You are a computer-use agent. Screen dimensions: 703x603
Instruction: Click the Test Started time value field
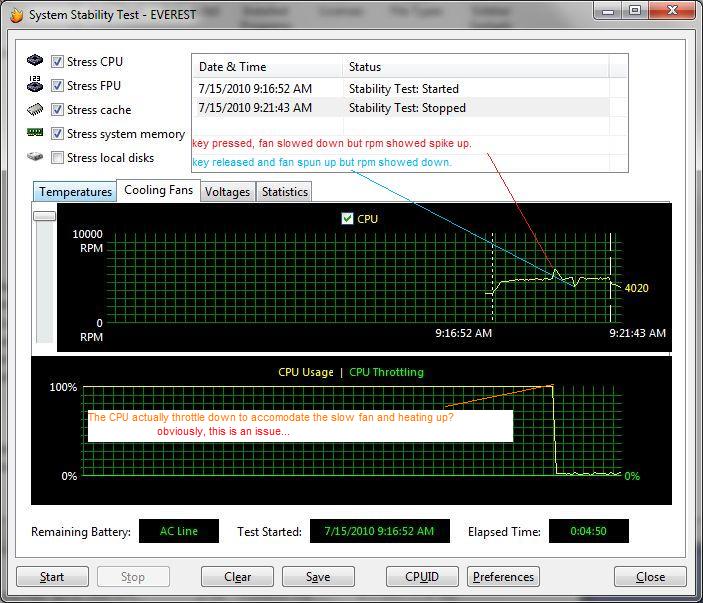click(x=379, y=531)
